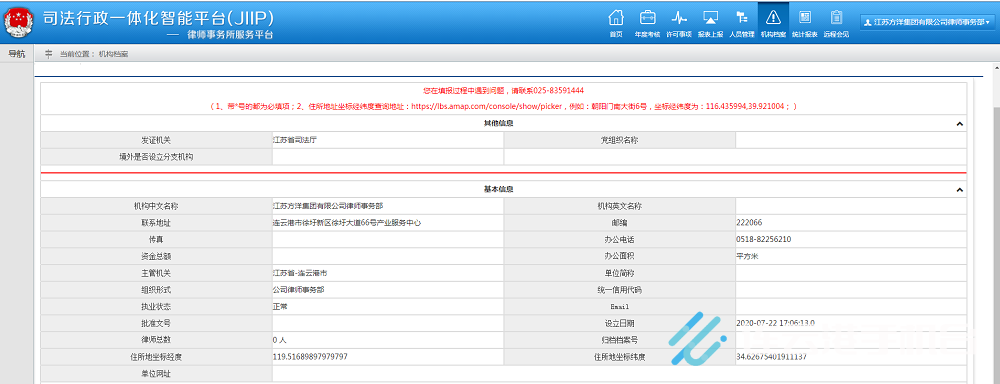Open the 江苏方洋集团有限公司律师事务部 user dropdown

pos(927,22)
